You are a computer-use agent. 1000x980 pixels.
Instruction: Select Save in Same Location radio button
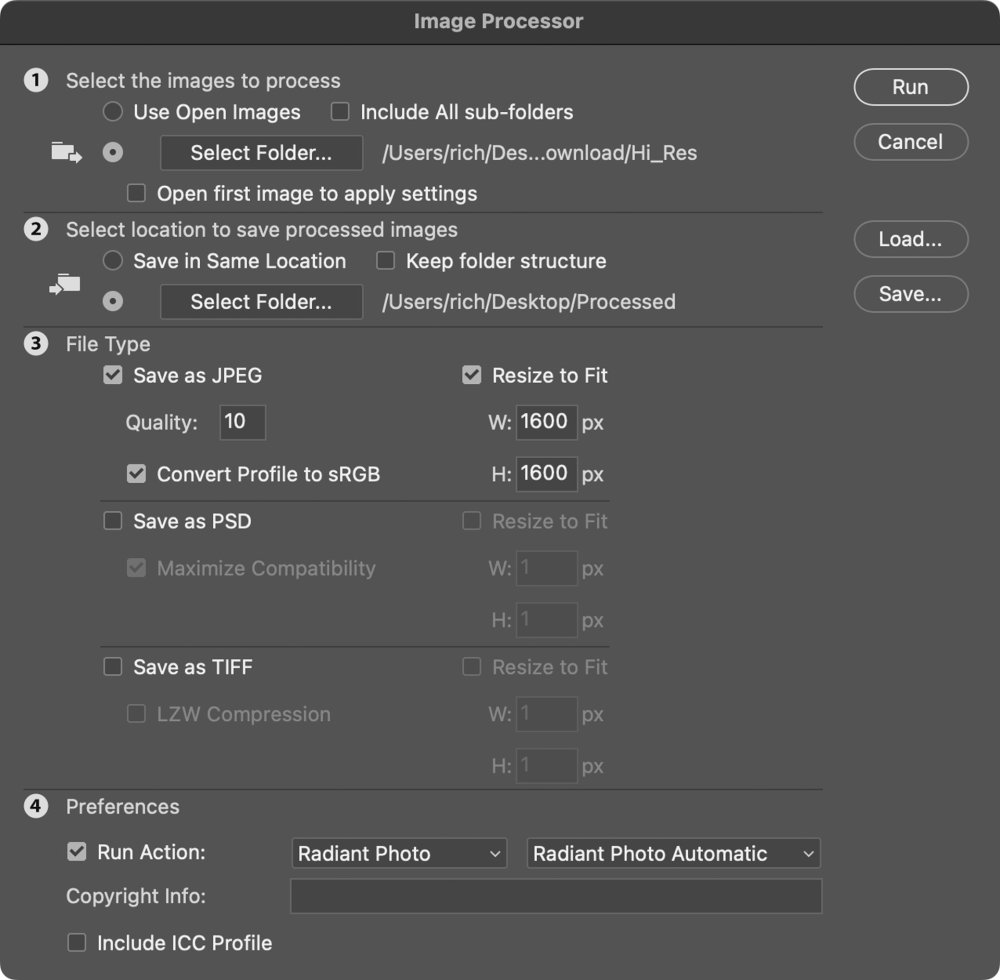click(113, 261)
